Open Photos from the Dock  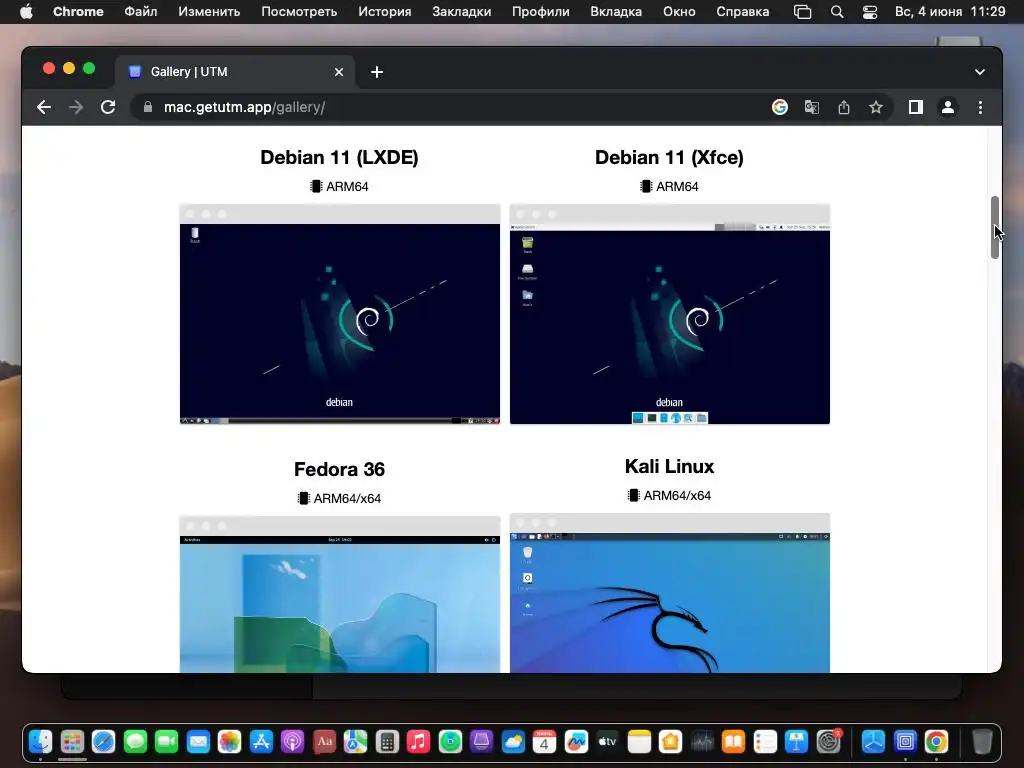tap(229, 741)
